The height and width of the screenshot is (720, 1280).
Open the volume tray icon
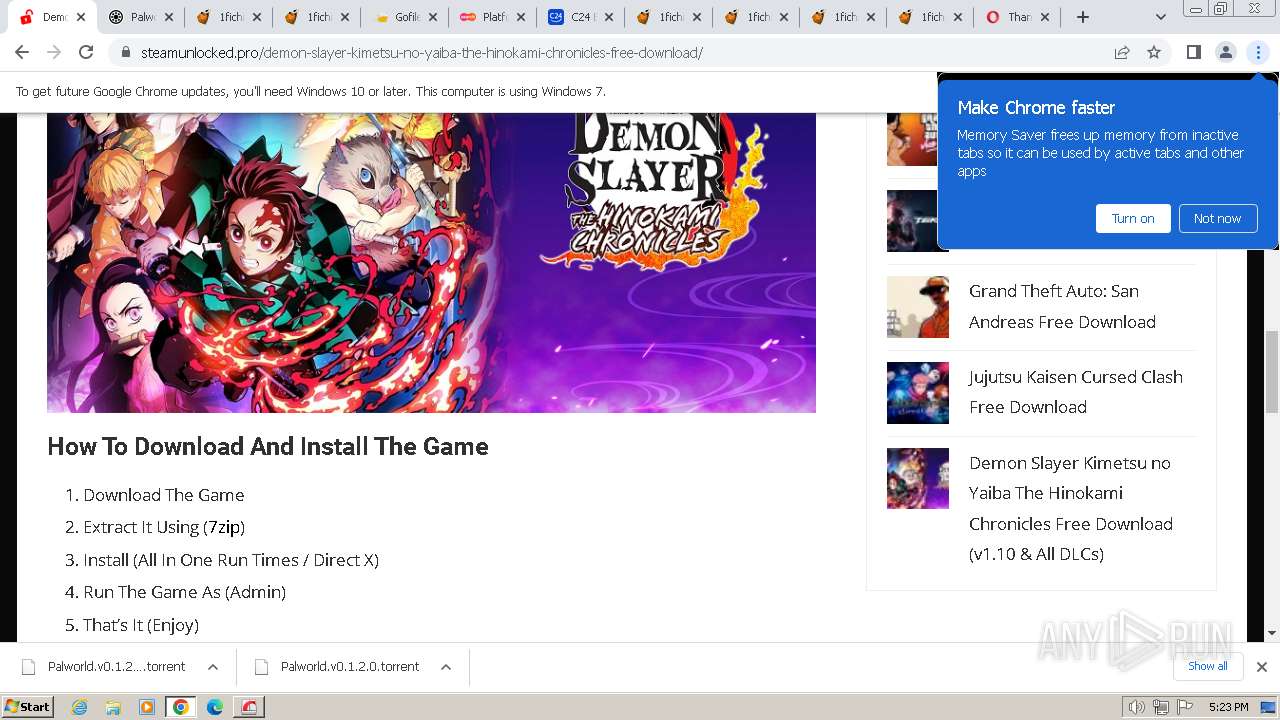pyautogui.click(x=1137, y=707)
